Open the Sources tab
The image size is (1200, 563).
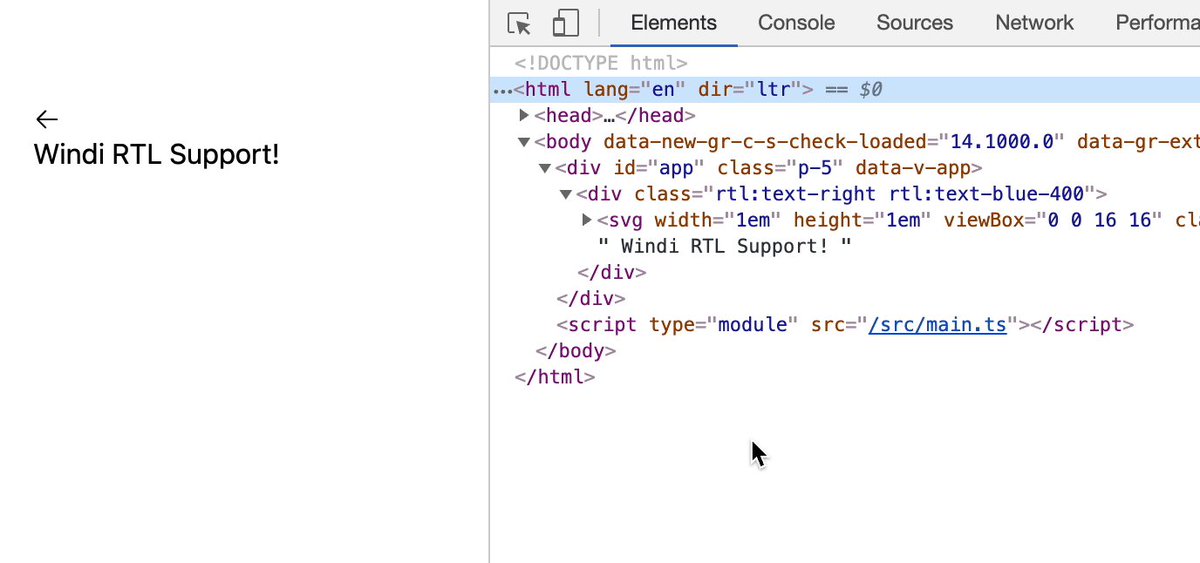tap(915, 23)
